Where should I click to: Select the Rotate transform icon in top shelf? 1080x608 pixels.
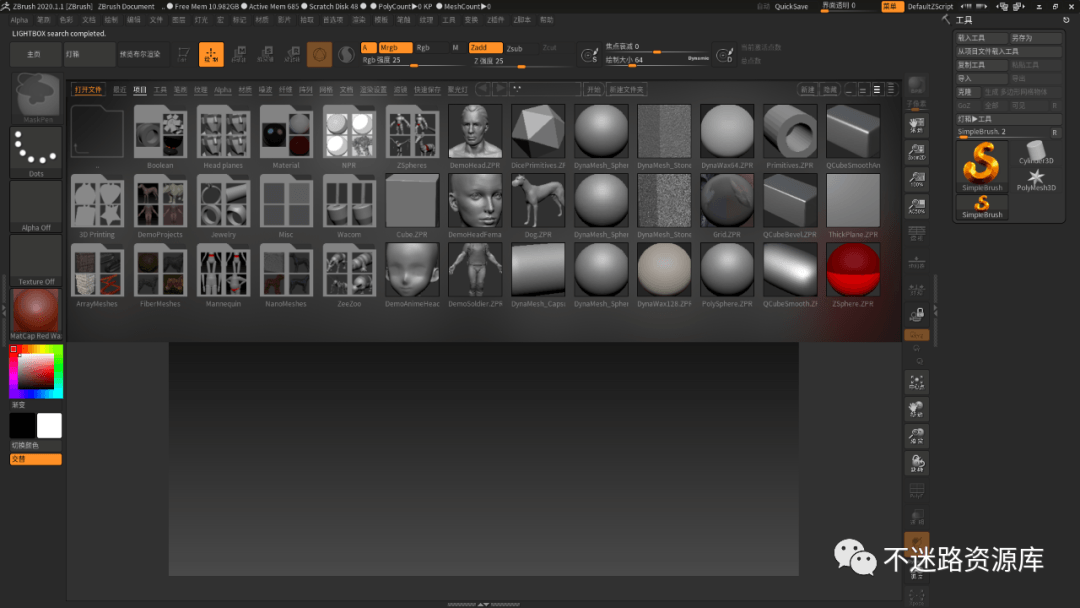coord(292,54)
